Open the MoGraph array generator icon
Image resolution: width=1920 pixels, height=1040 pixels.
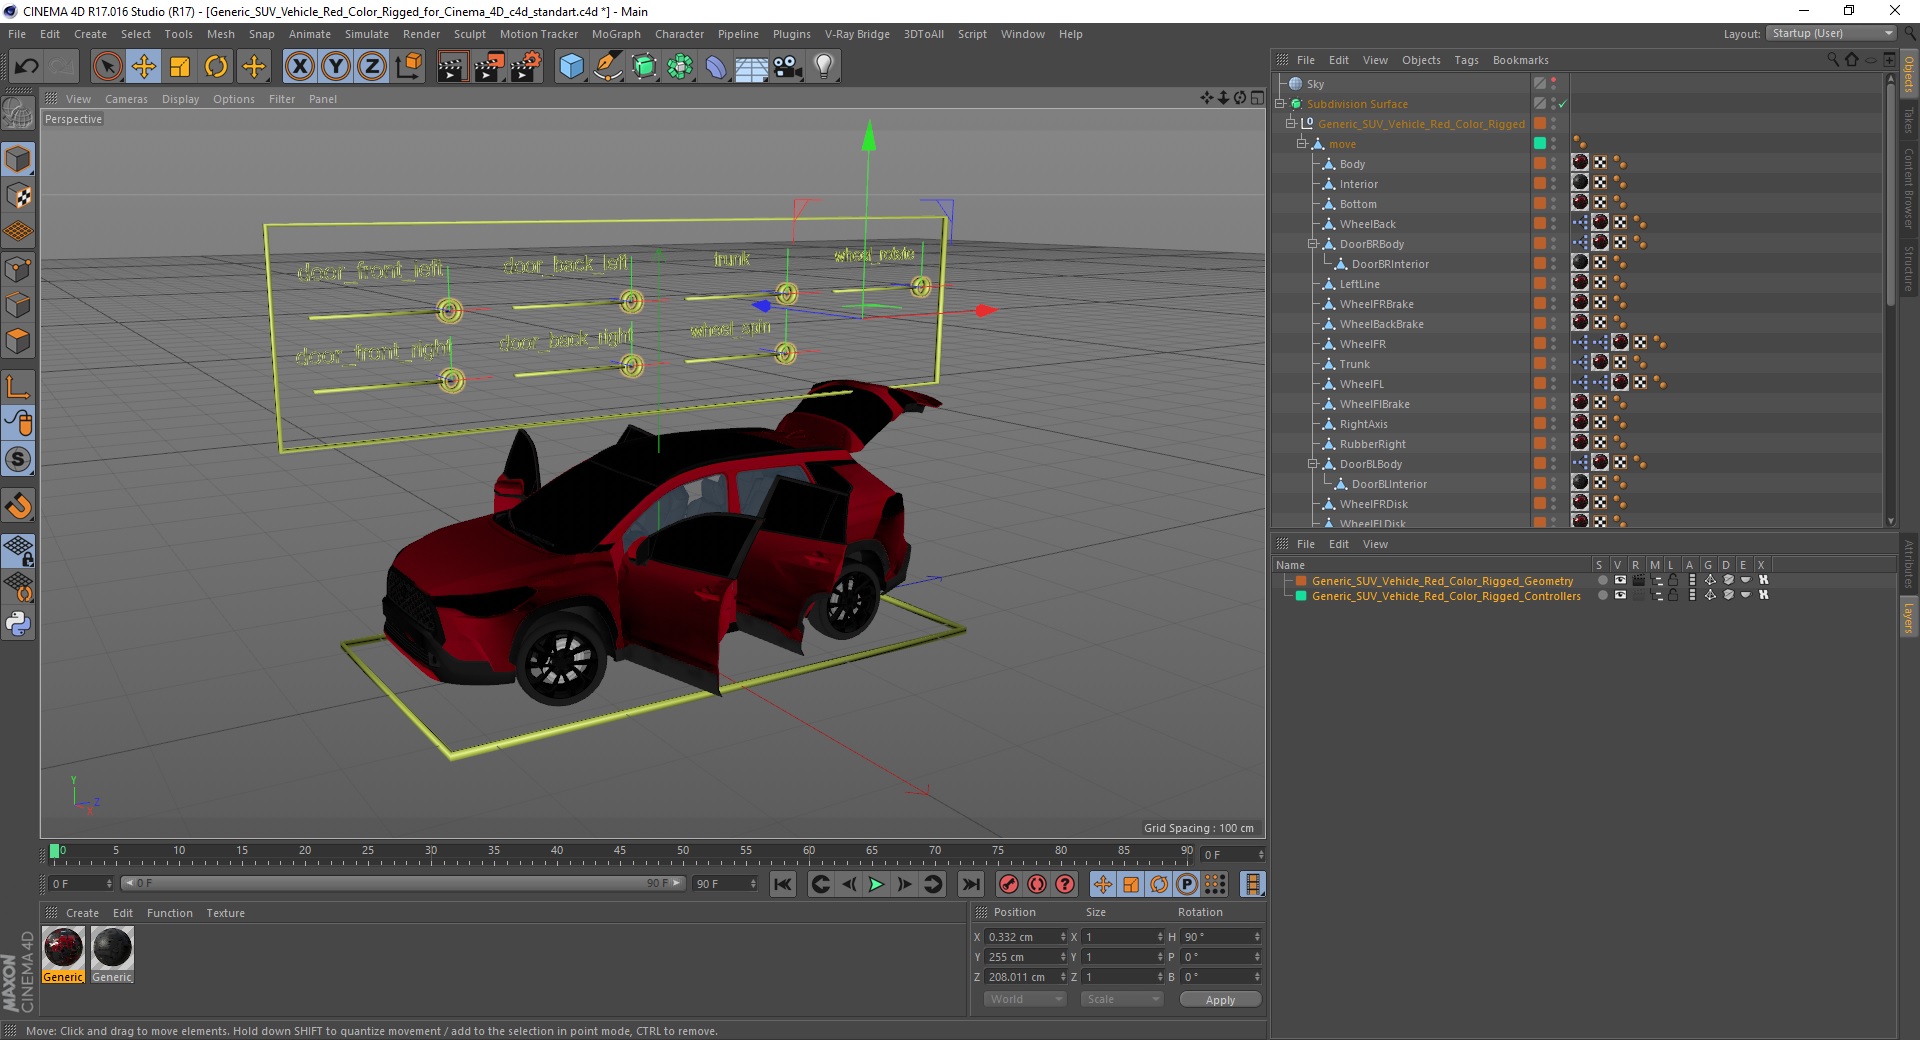click(680, 67)
